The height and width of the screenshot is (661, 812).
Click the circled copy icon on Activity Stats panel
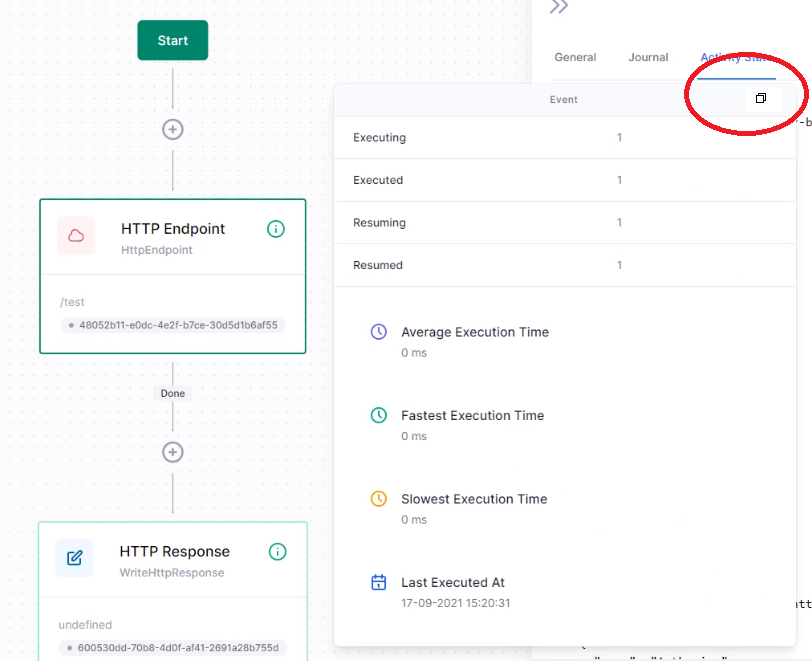761,98
